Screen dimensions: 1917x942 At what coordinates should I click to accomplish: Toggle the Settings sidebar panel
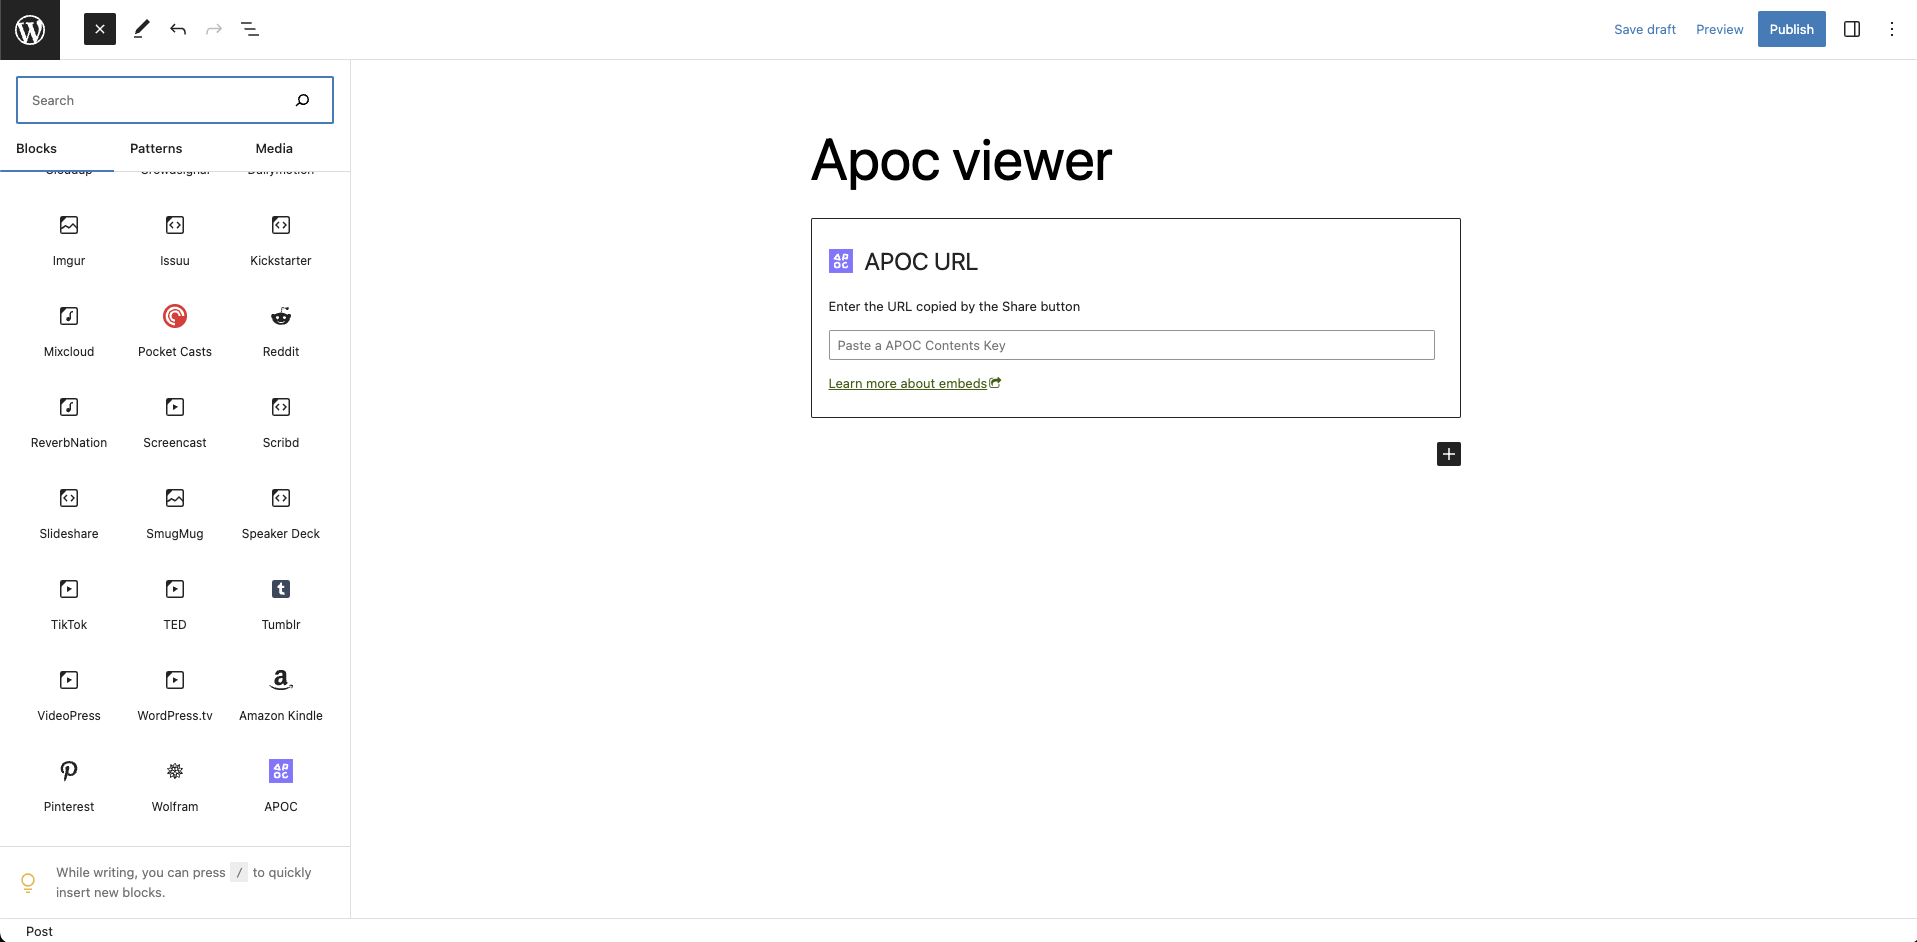[x=1851, y=30]
